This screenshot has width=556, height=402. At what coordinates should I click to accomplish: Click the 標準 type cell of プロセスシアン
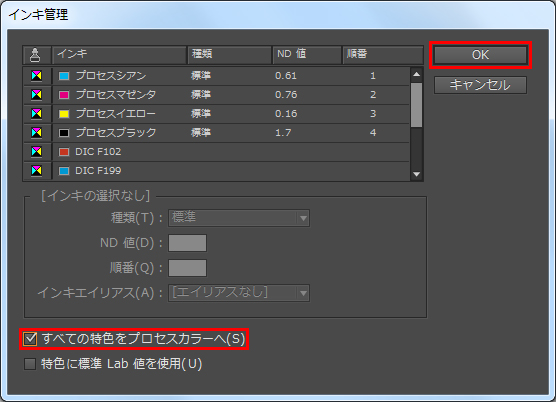(201, 76)
